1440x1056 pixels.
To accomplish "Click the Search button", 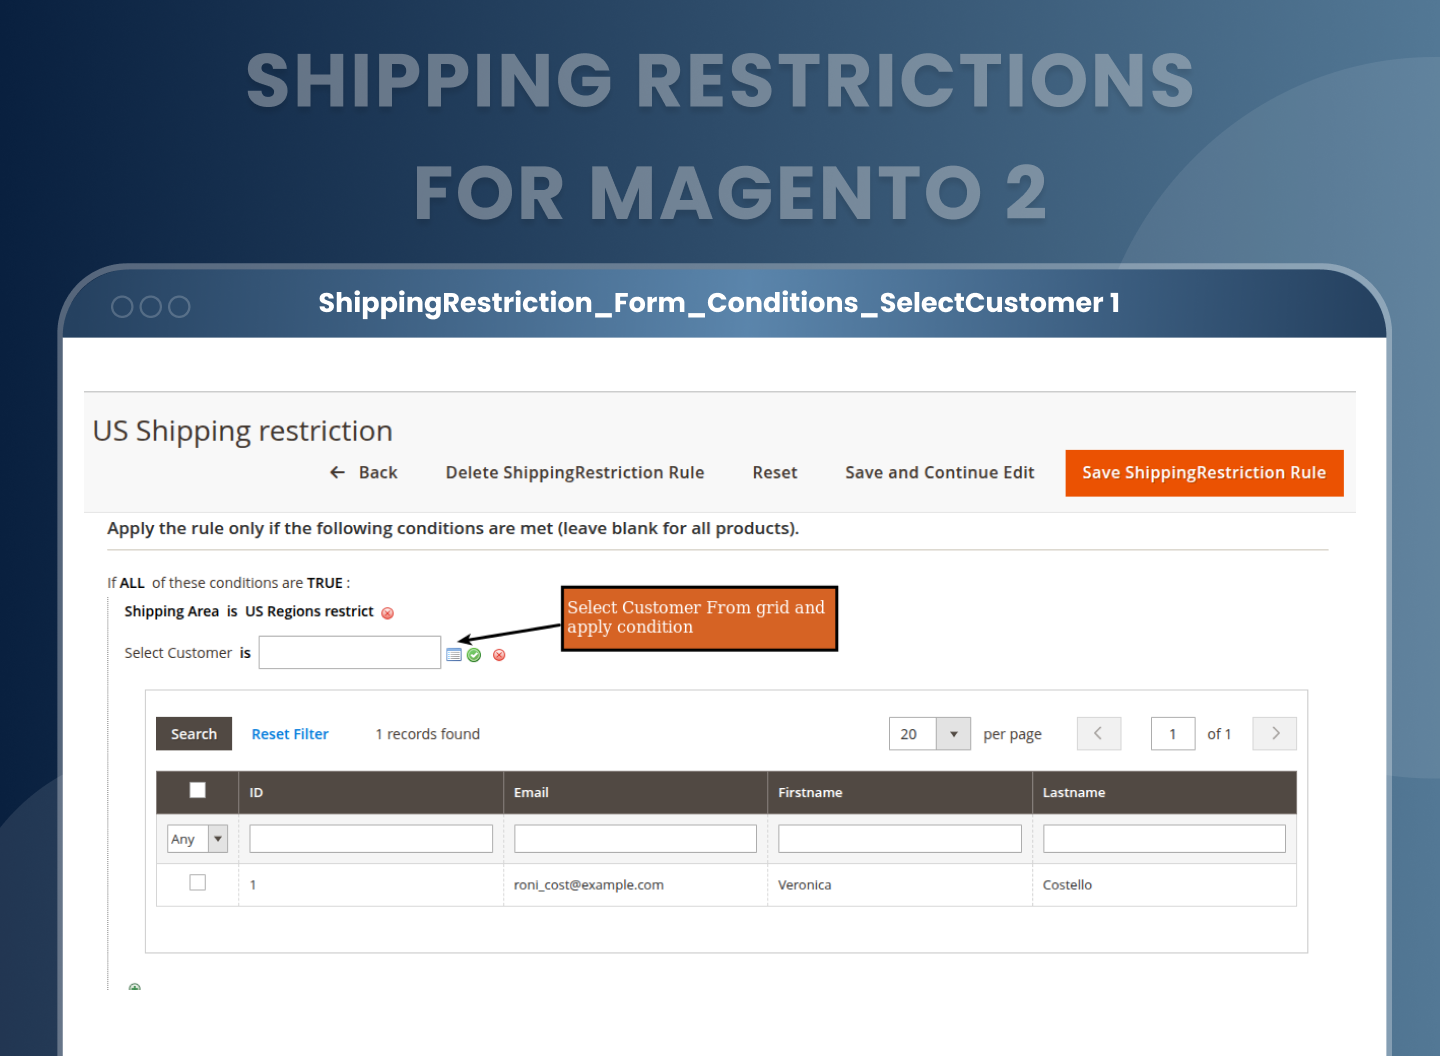I will click(193, 733).
